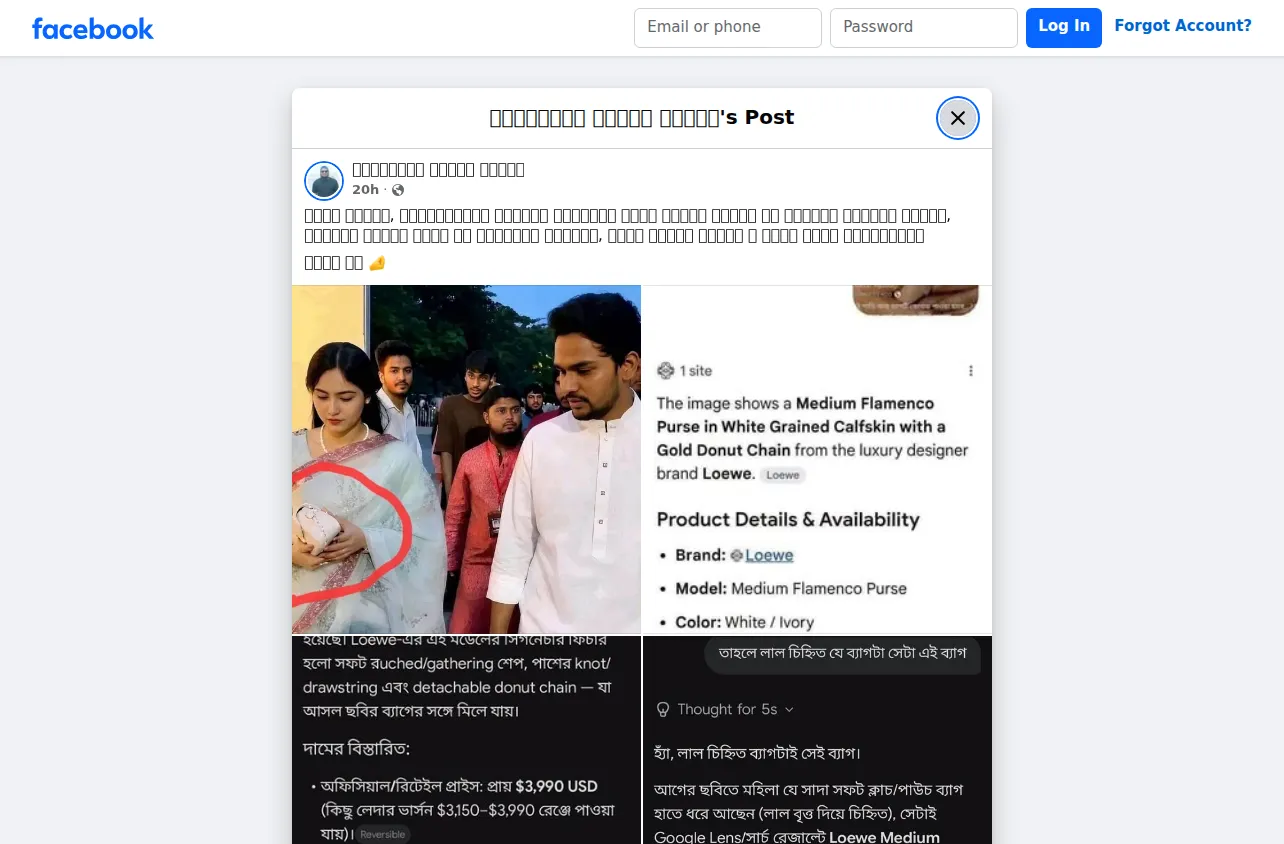Open the 20h post timestamp
Screen dimensions: 1284x844
[365, 190]
